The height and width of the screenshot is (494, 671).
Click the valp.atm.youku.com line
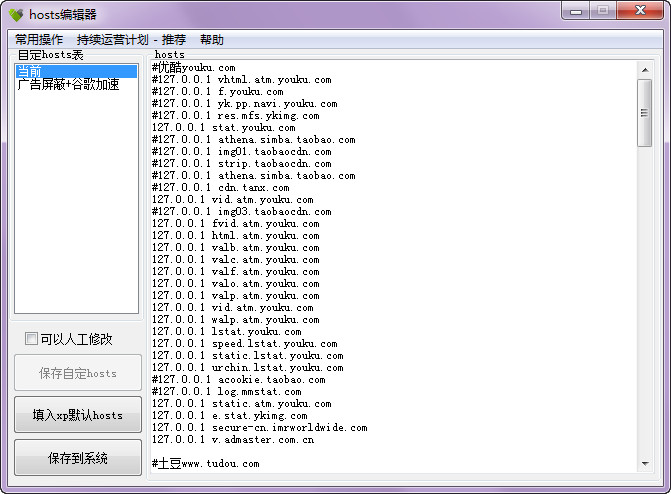[x=236, y=295]
